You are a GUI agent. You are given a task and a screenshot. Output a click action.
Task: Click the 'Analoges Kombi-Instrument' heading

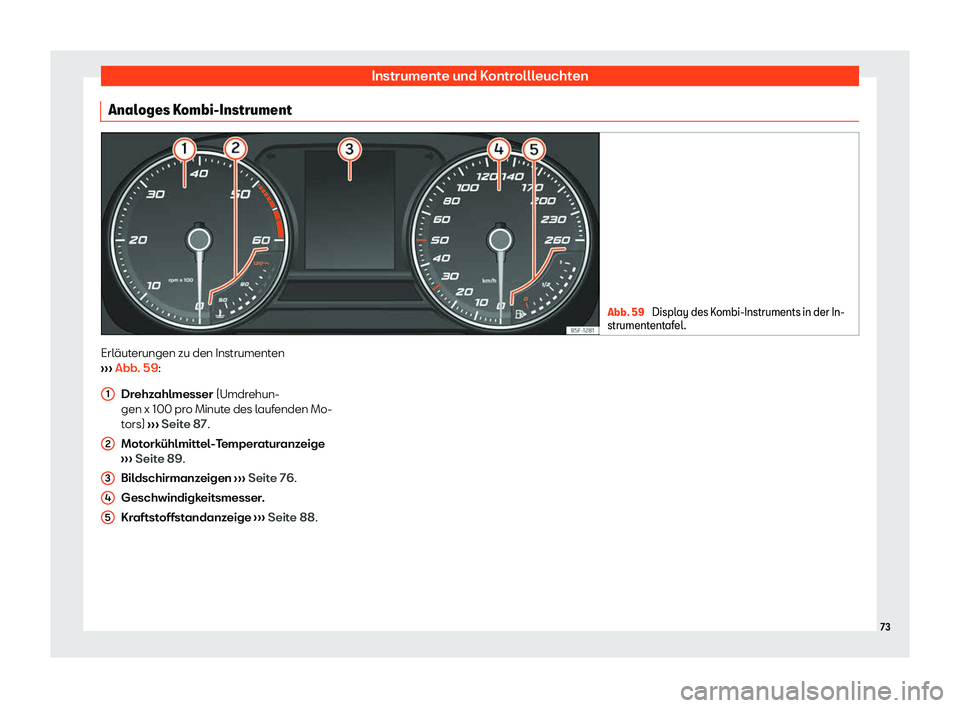tap(200, 110)
